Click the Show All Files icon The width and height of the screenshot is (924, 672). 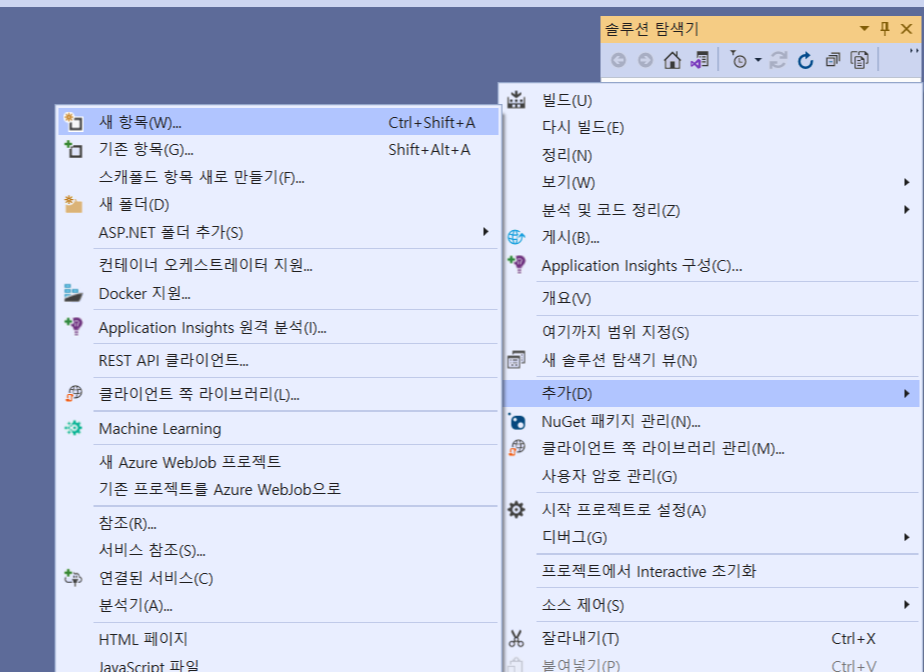coord(860,60)
